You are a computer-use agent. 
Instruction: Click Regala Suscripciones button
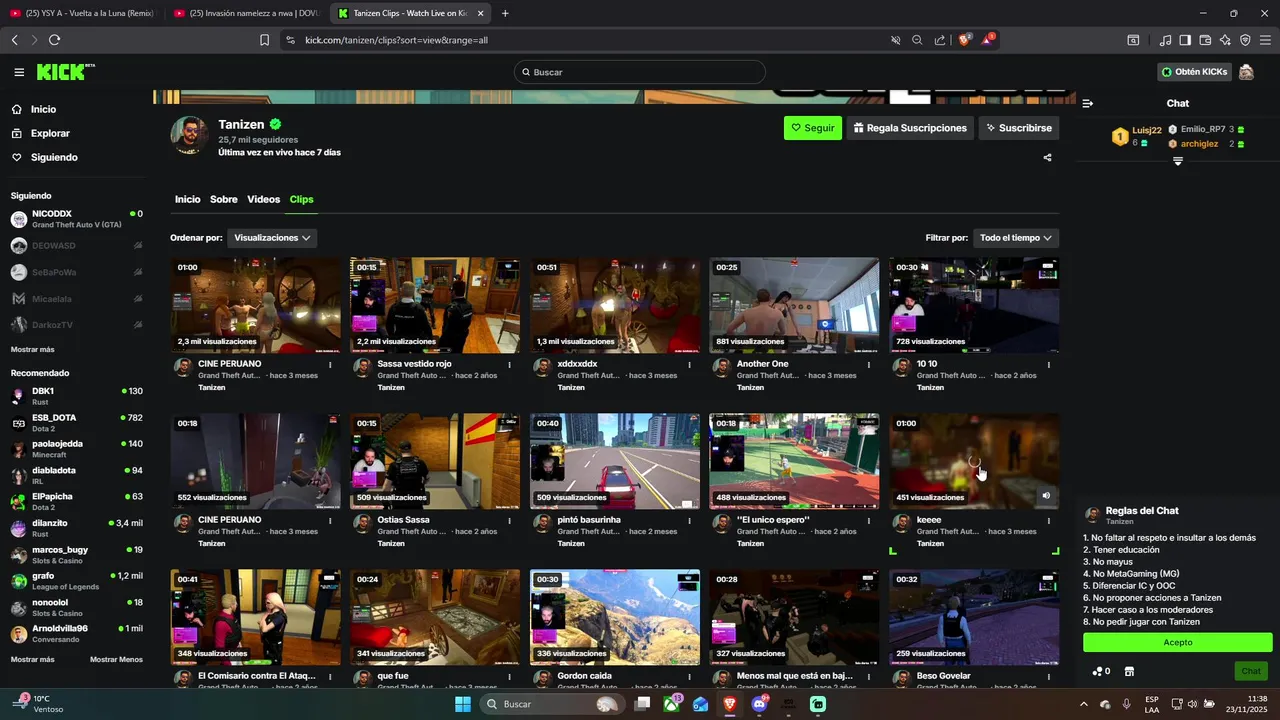click(910, 128)
